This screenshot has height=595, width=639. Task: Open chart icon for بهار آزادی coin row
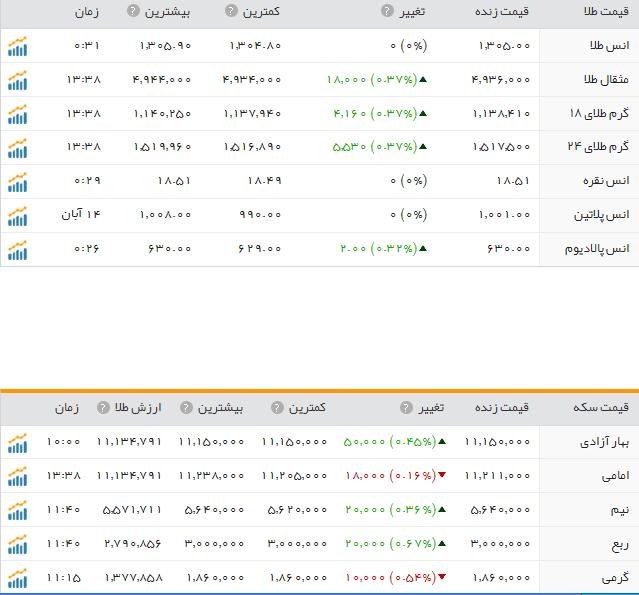coord(17,443)
